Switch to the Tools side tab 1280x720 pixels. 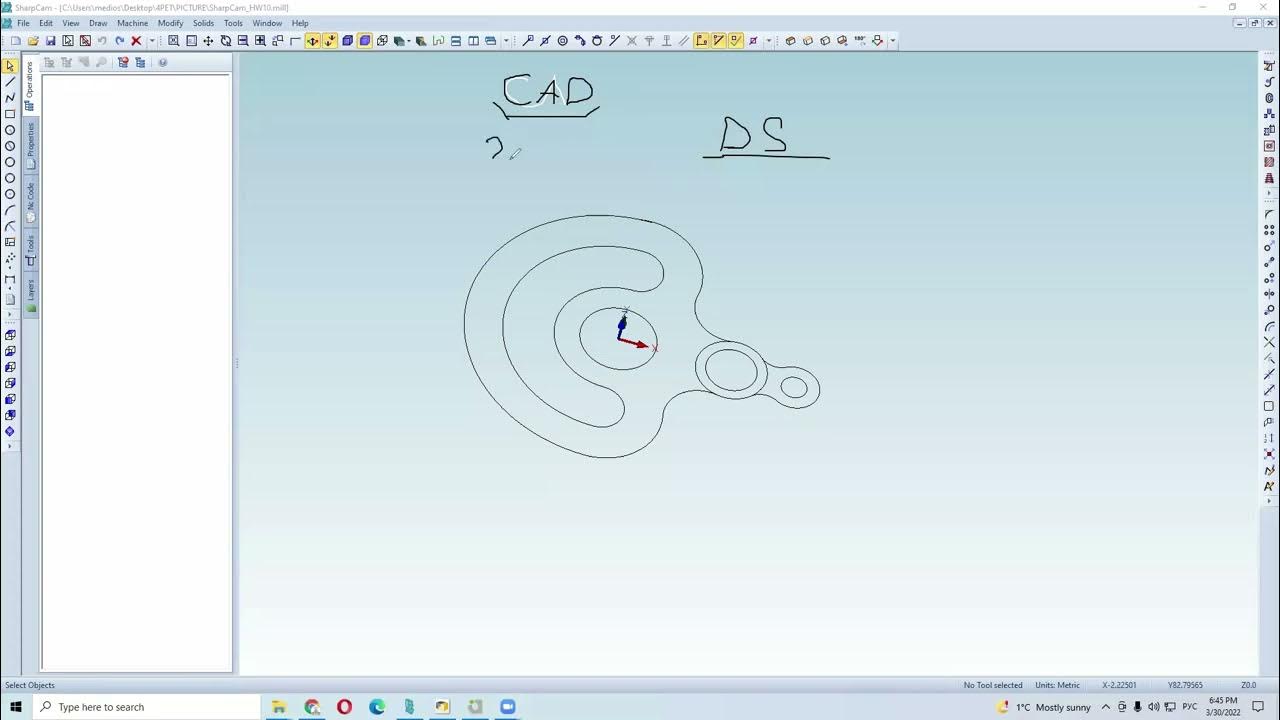coord(30,250)
